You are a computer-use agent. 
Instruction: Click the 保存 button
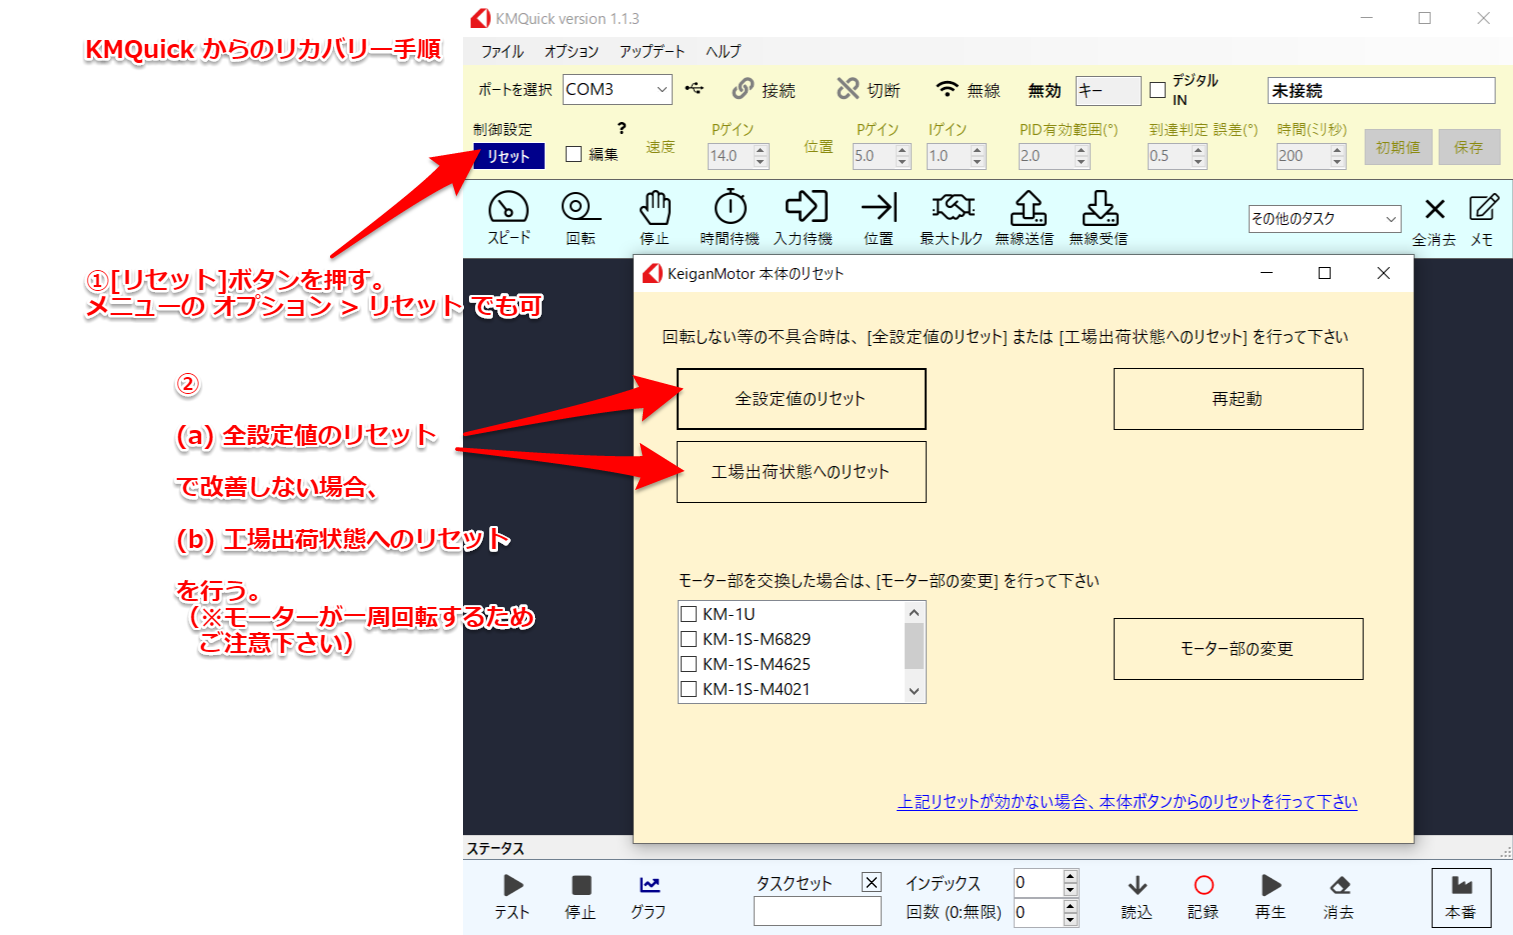coord(1469,147)
